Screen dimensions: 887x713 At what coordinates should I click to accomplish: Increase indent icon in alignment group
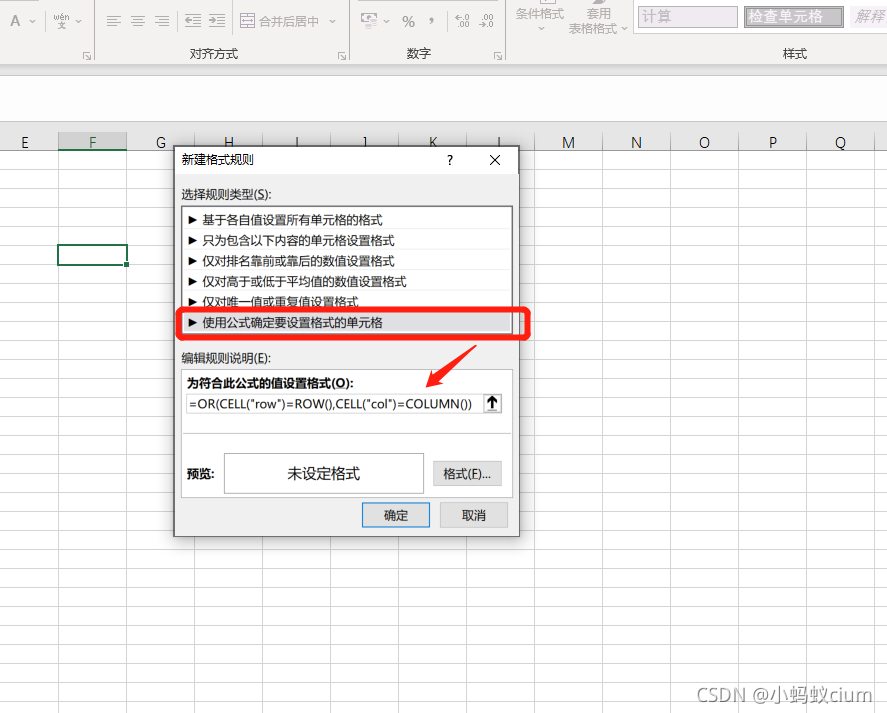[217, 22]
